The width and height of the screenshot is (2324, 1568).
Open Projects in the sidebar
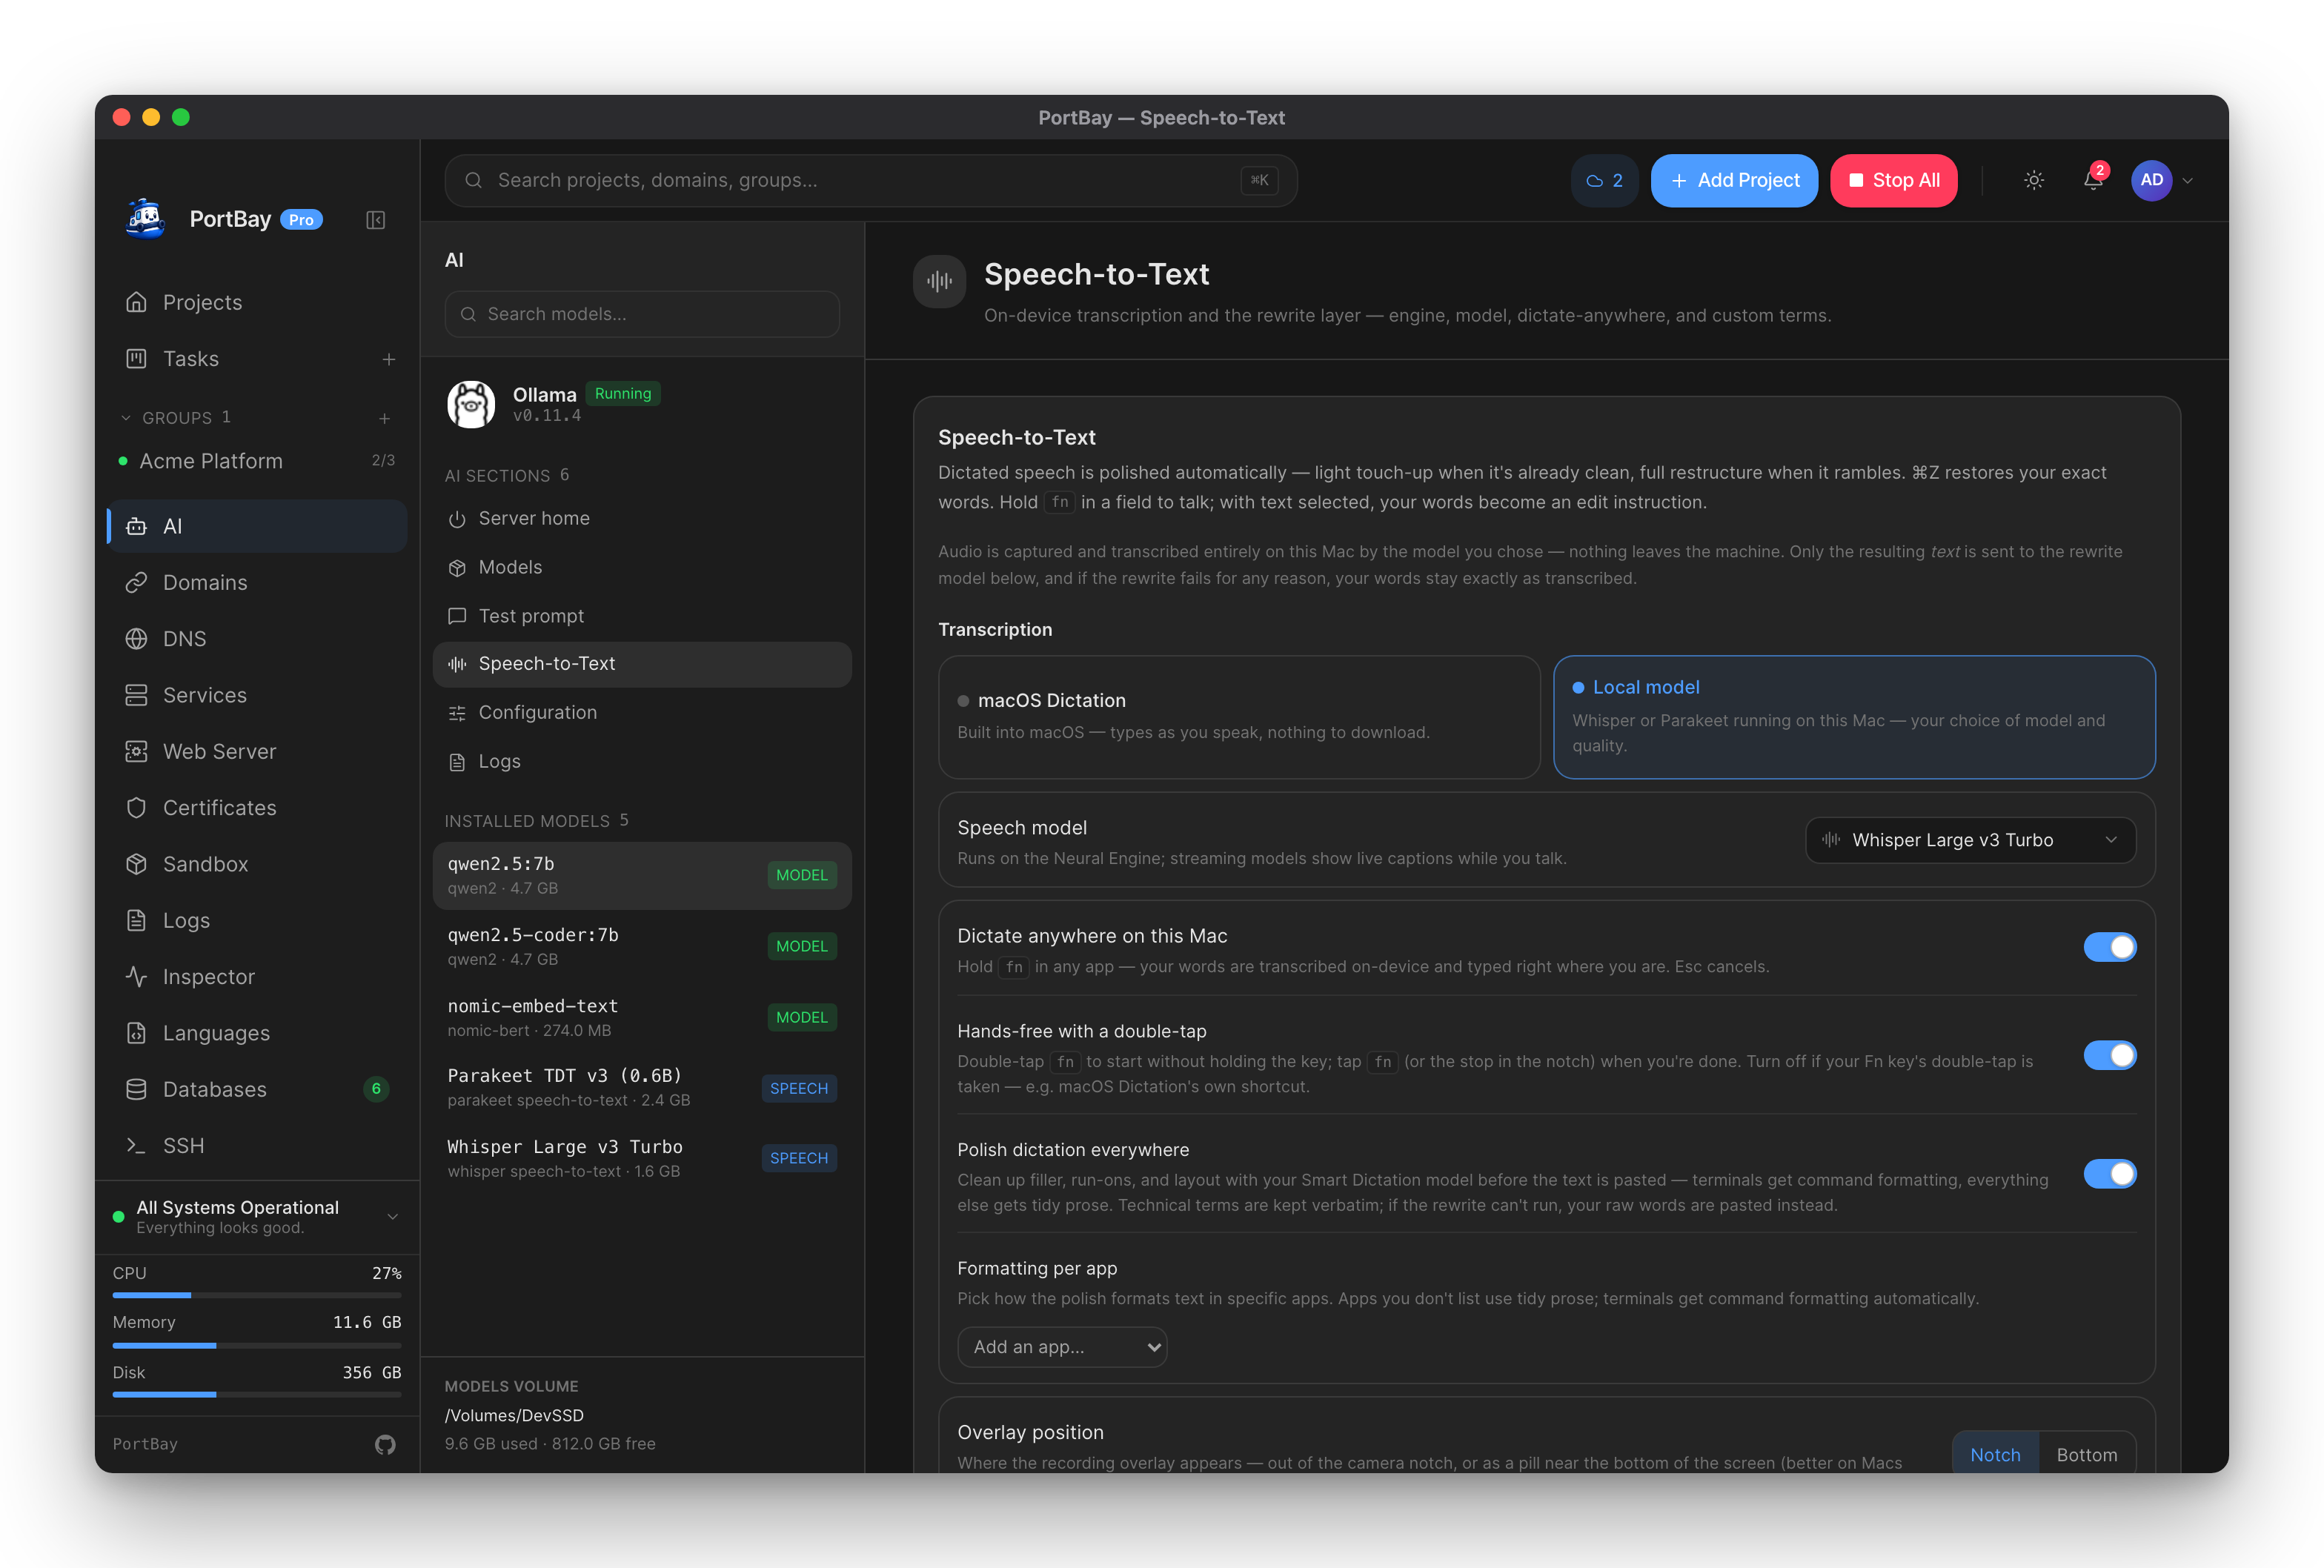click(257, 302)
